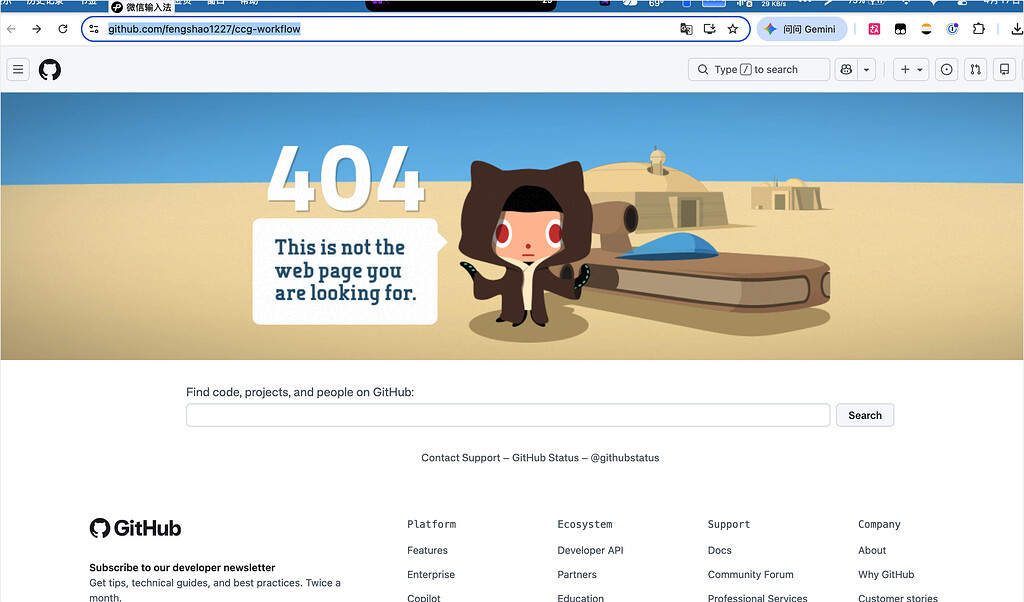Bookmark this page with the star
1024x602 pixels.
(733, 29)
